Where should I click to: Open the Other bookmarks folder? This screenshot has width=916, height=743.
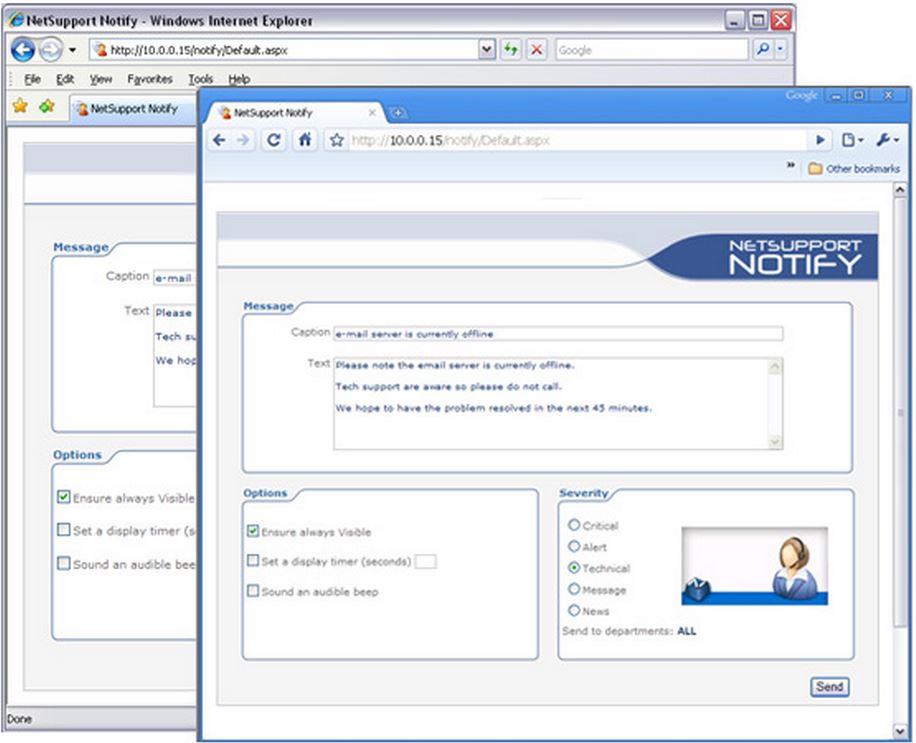pyautogui.click(x=854, y=169)
